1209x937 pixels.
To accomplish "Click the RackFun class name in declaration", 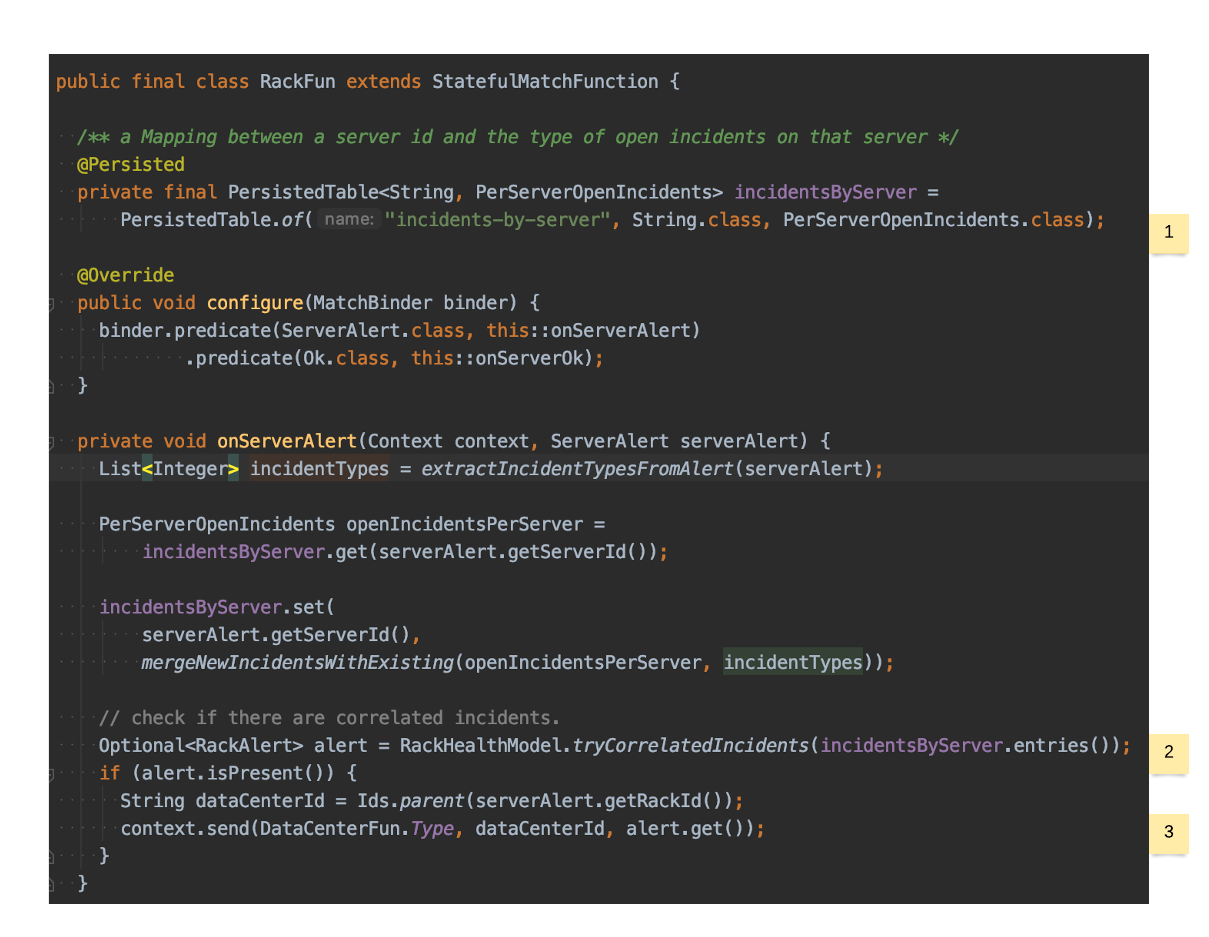I will 298,81.
